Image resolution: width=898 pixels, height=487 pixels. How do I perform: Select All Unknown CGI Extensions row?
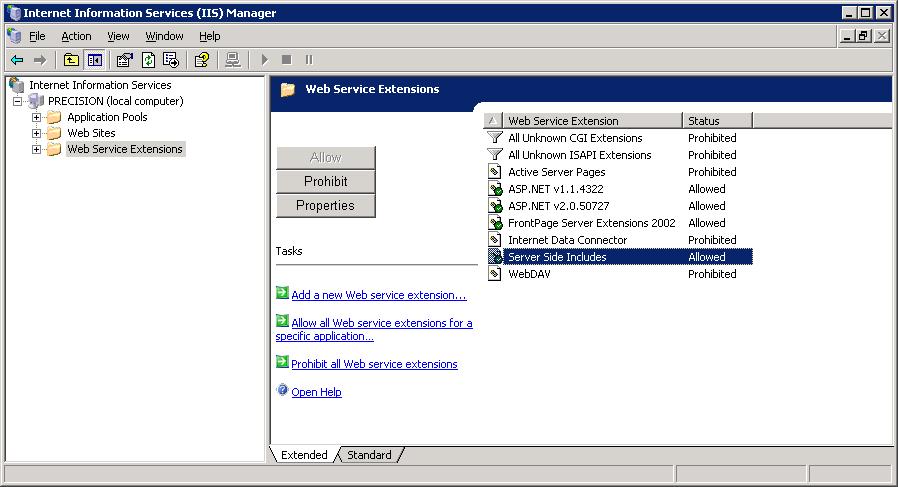(619, 138)
